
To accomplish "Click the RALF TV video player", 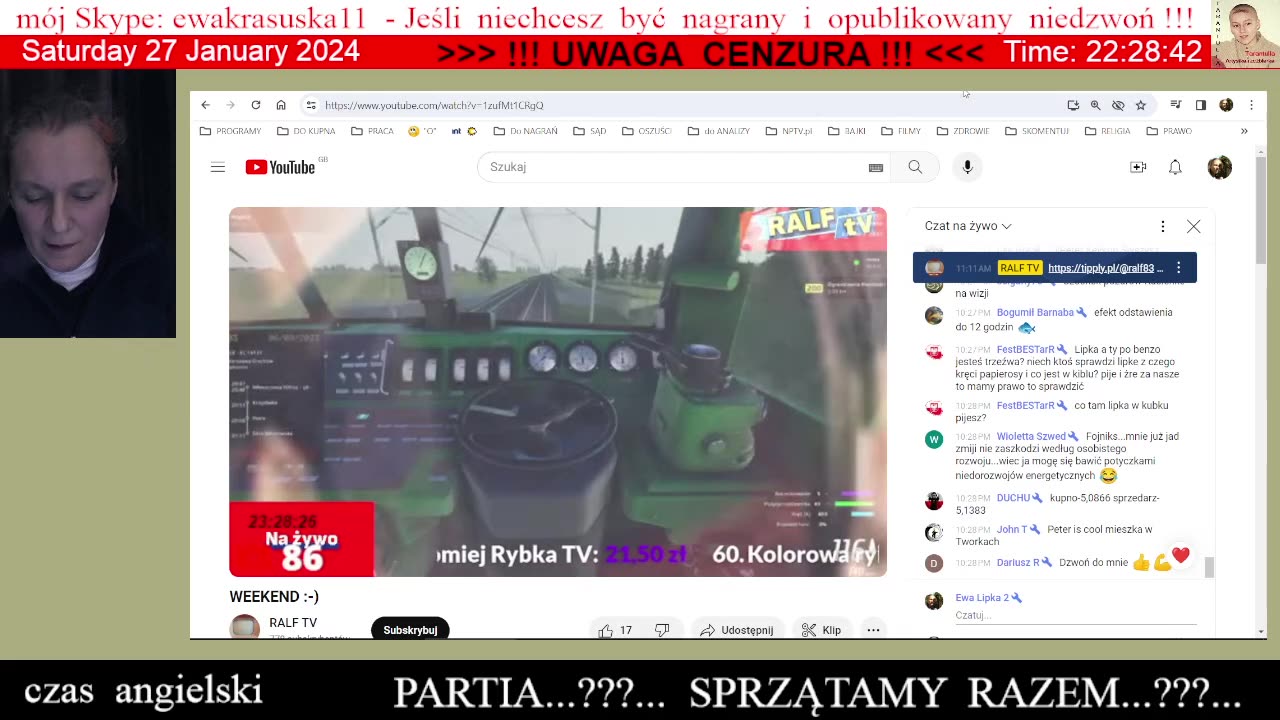I will click(x=558, y=392).
